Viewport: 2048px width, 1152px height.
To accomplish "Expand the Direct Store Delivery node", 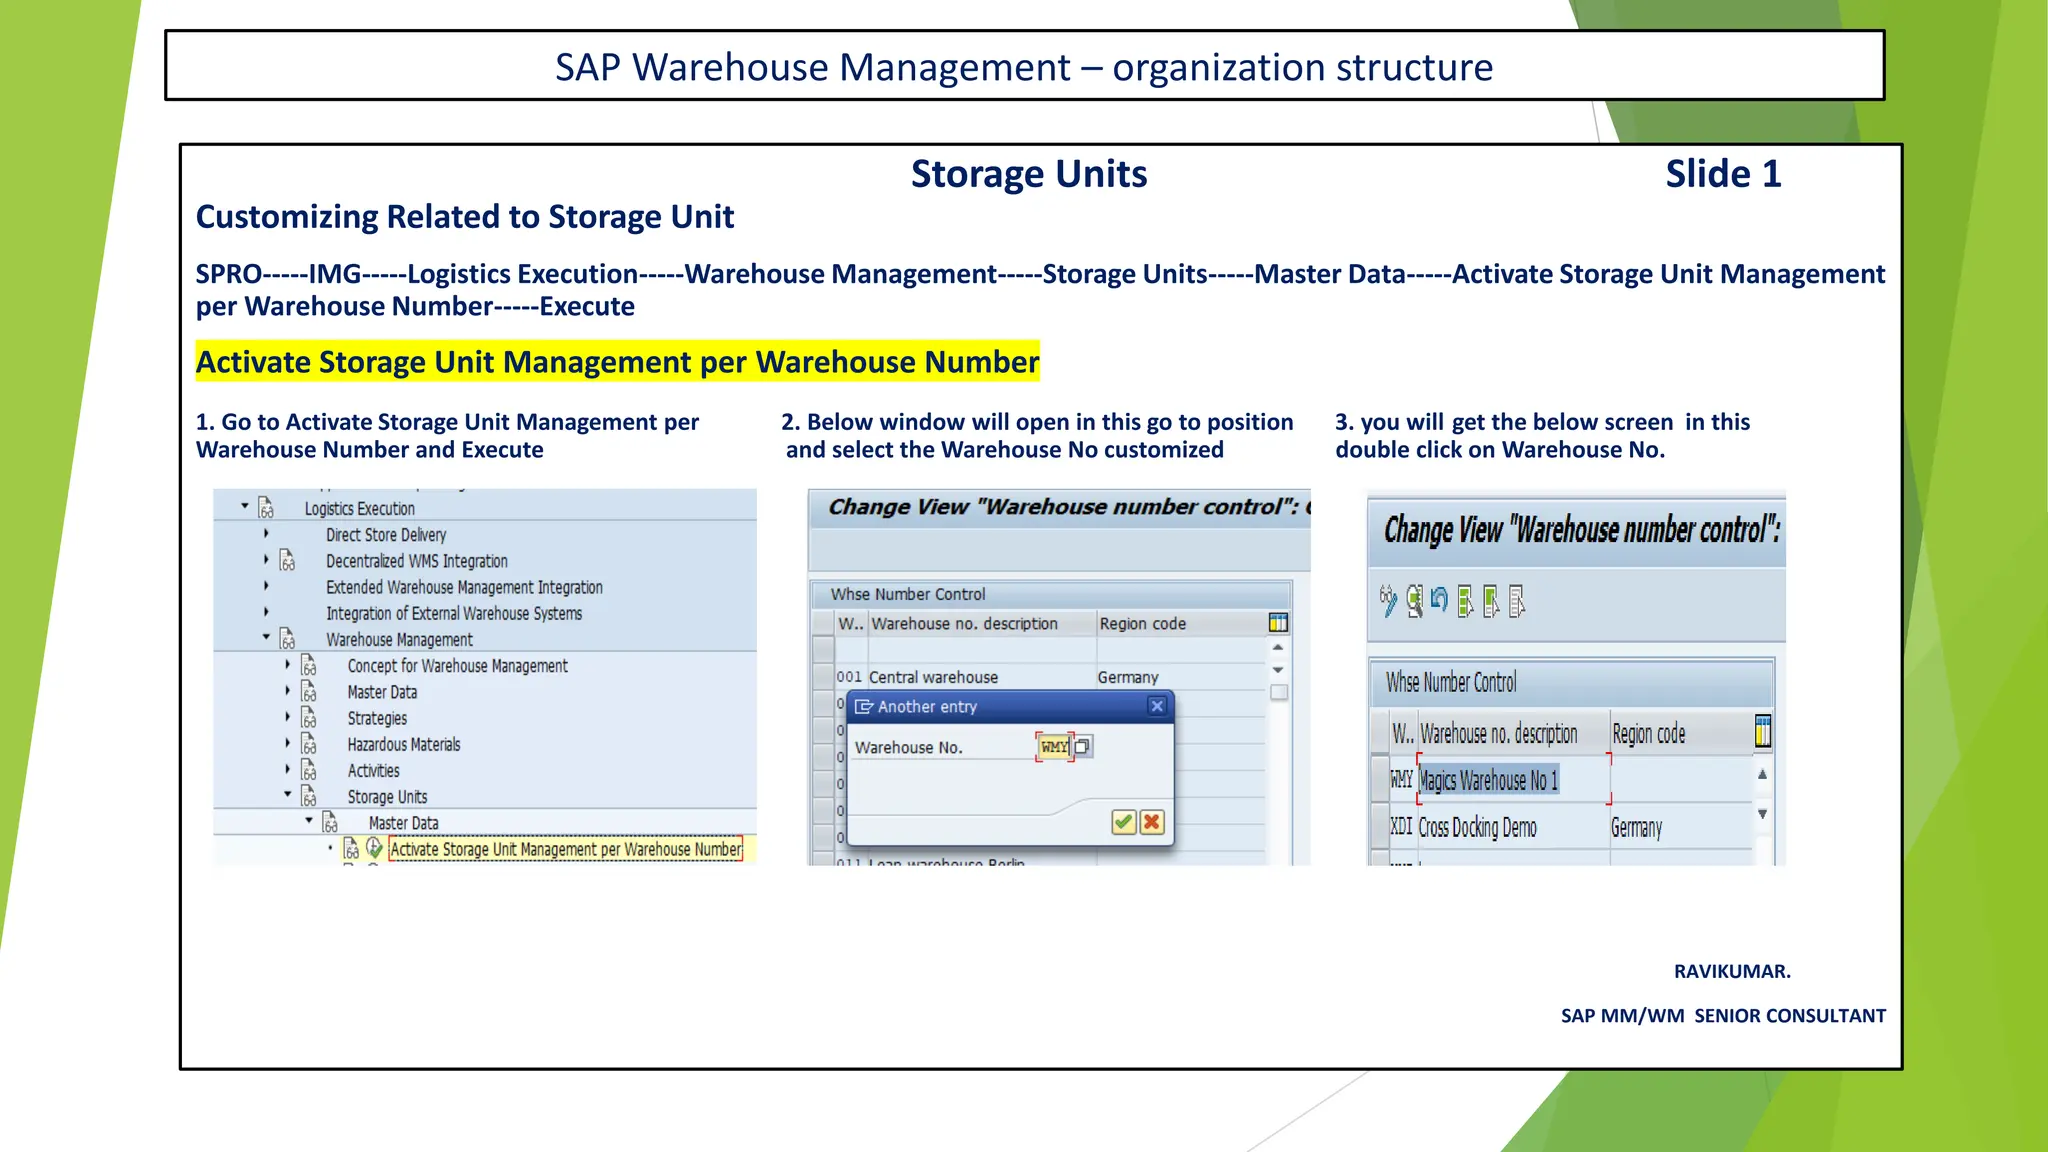I will (266, 533).
